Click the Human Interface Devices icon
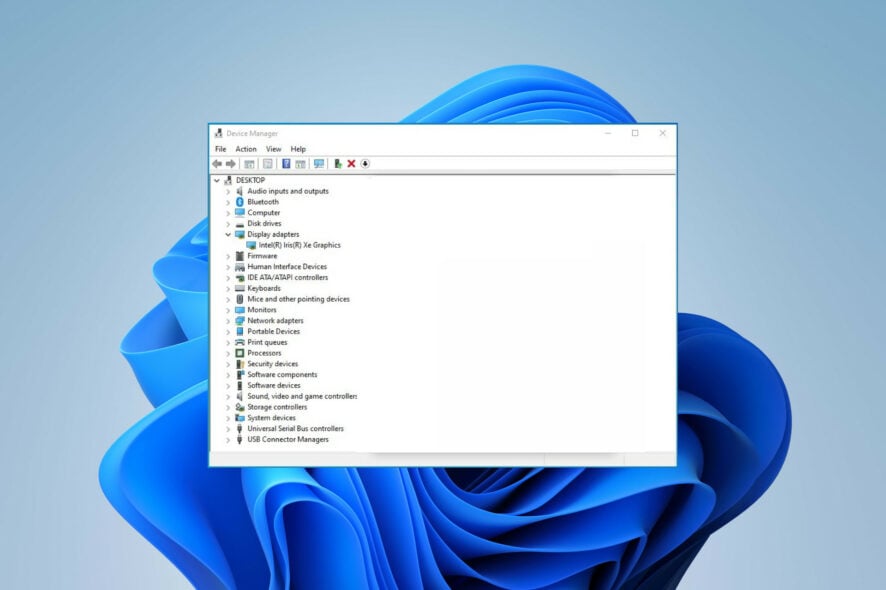The image size is (886, 590). coord(240,267)
